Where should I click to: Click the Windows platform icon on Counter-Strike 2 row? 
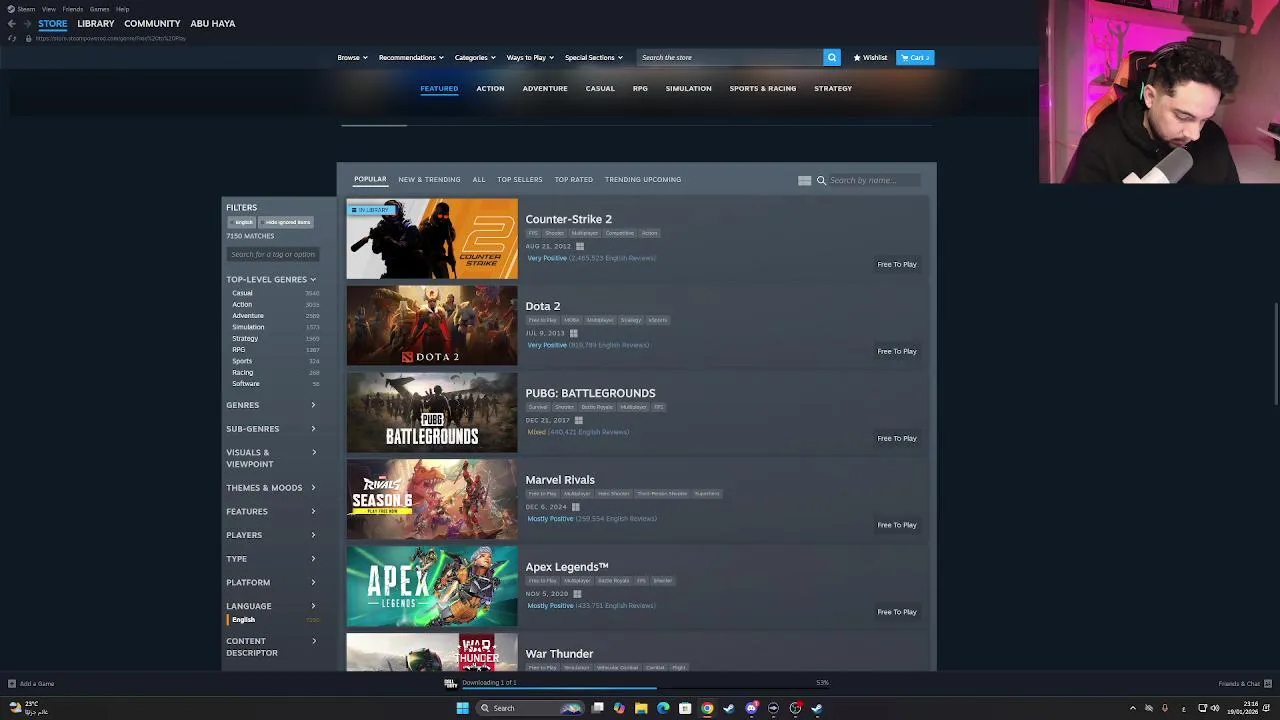coord(579,246)
